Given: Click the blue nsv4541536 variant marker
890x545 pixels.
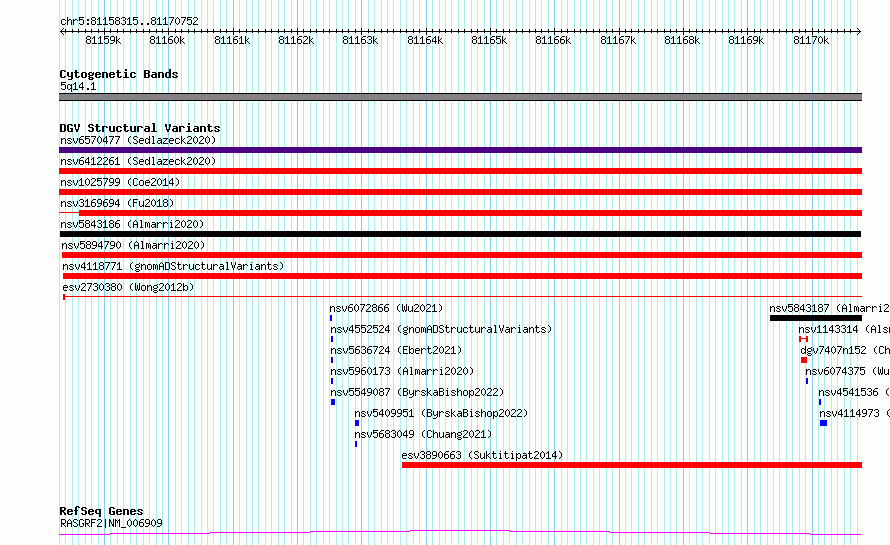Looking at the screenshot, I should (x=820, y=402).
